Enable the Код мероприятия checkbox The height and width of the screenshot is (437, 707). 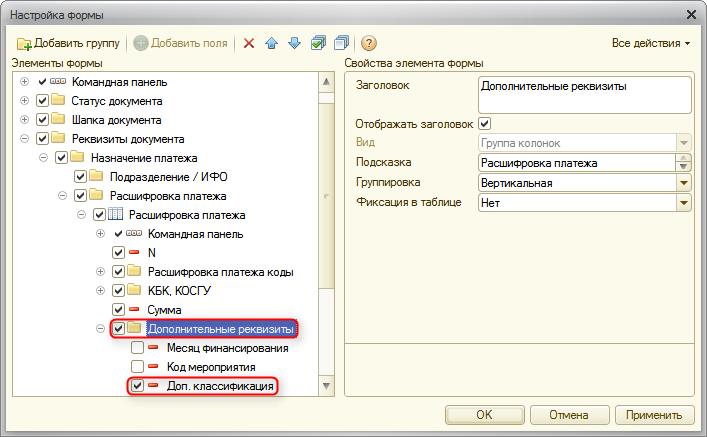pos(138,366)
